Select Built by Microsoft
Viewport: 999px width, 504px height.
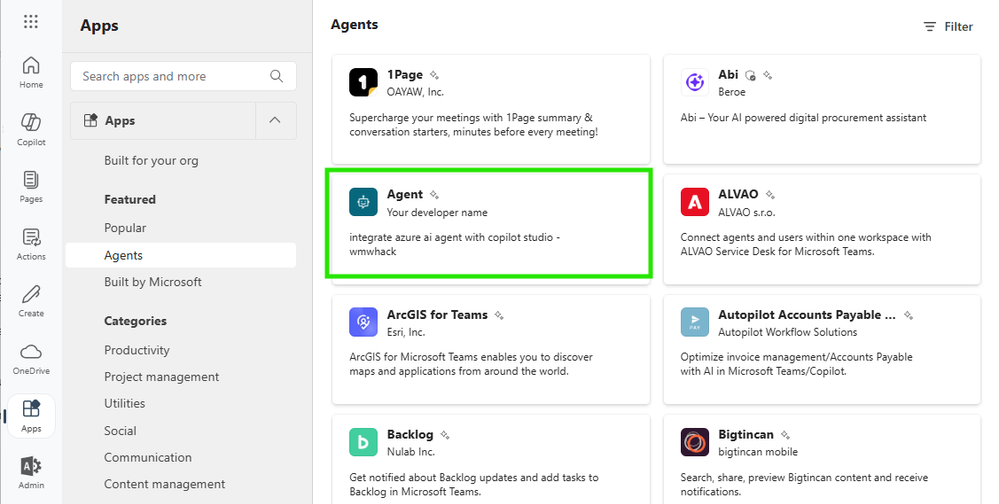(153, 282)
